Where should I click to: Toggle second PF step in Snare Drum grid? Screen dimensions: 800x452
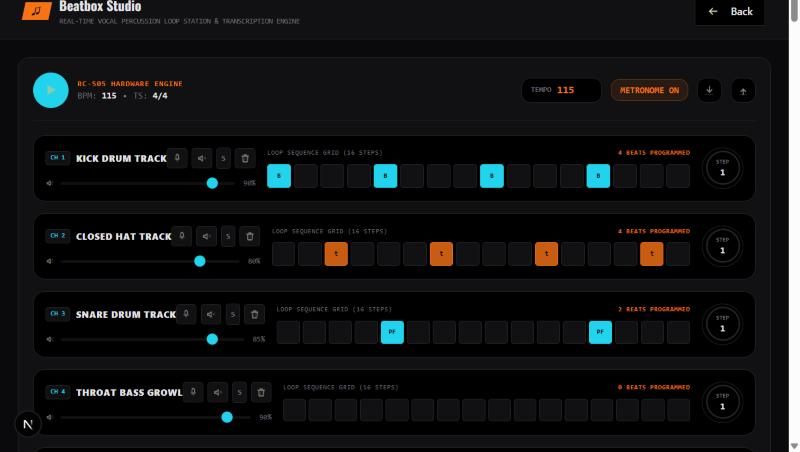coord(600,332)
